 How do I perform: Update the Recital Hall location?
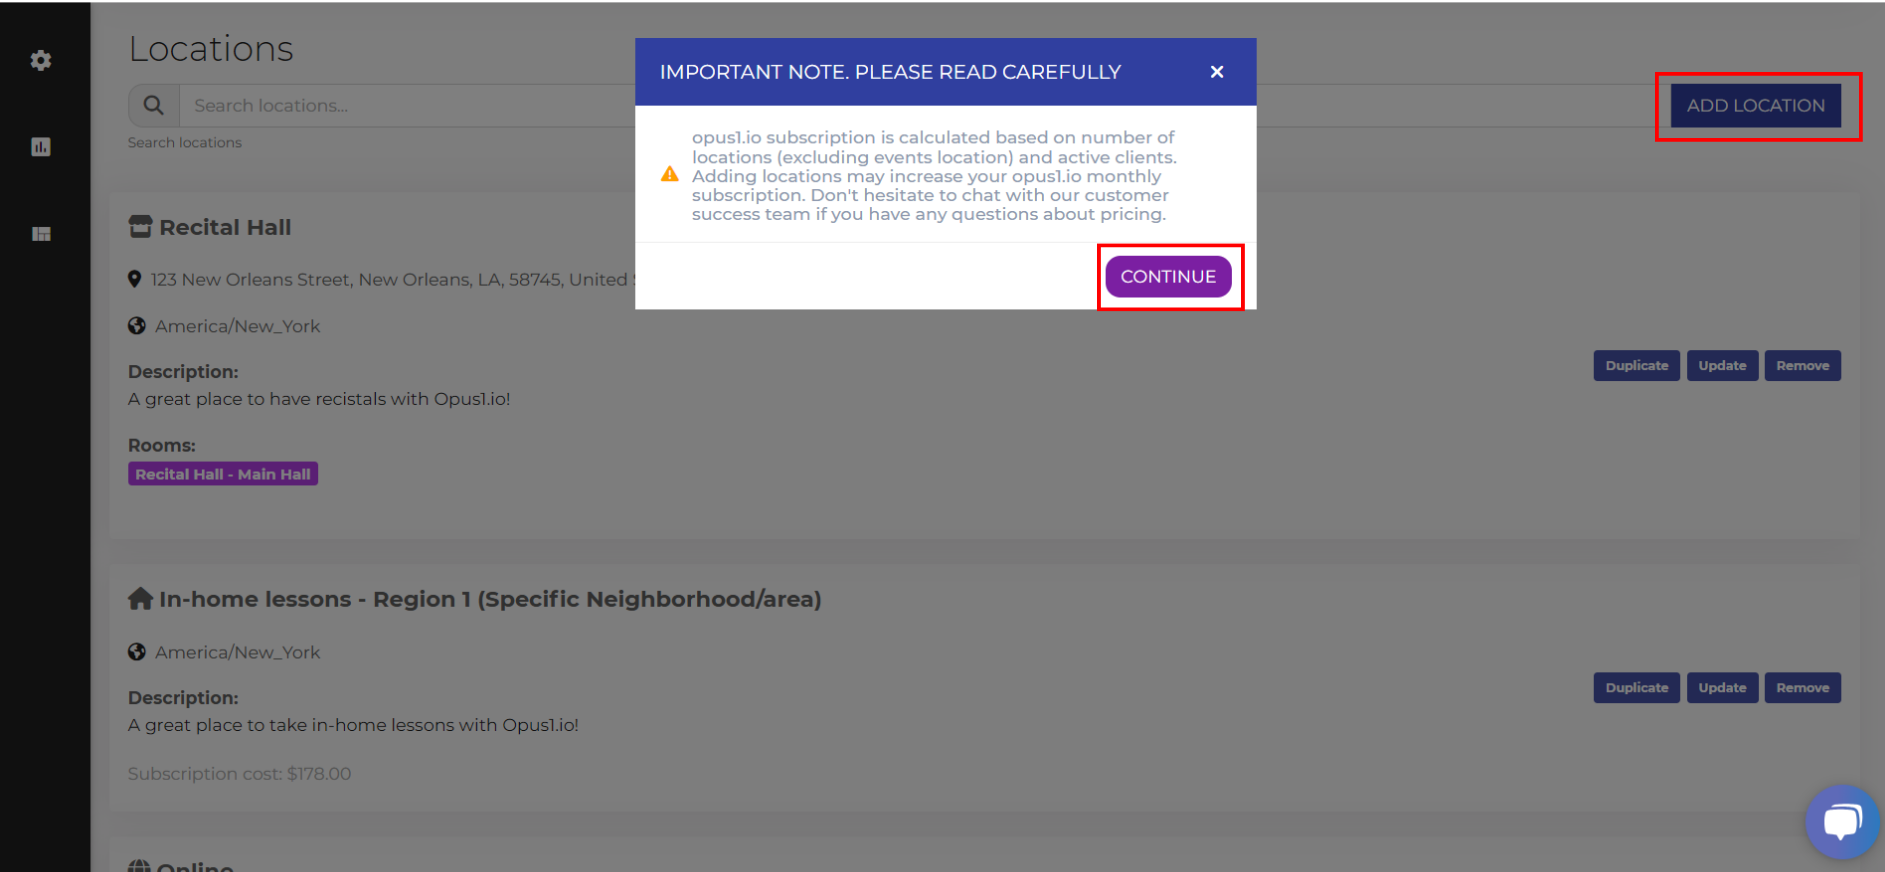[x=1721, y=366]
